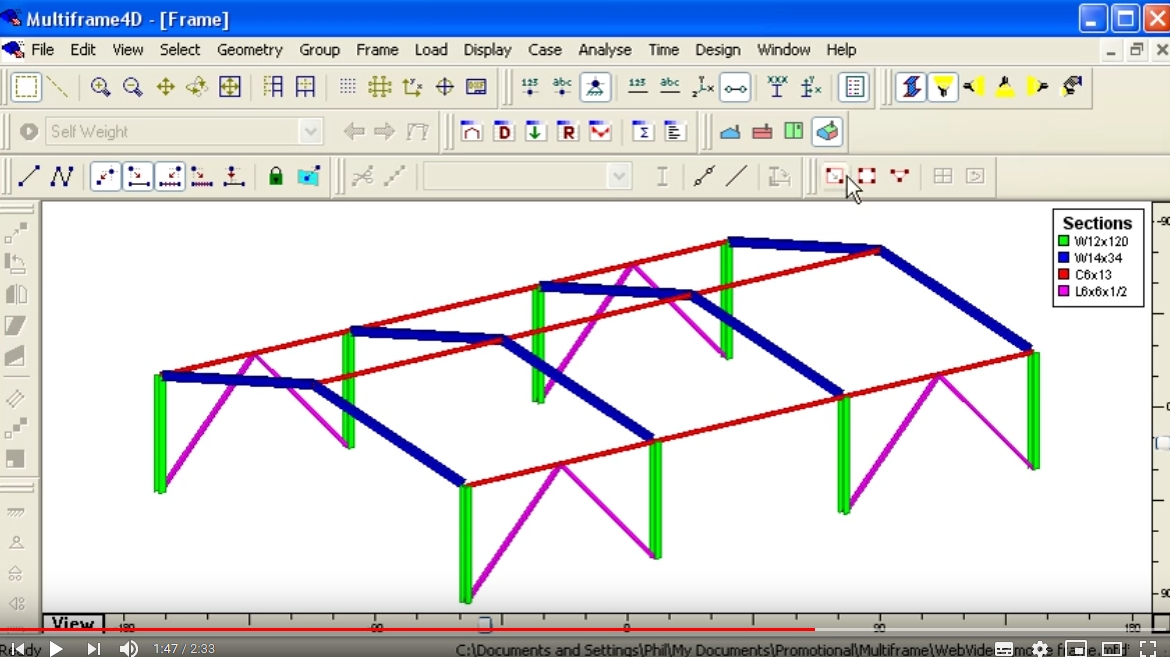Select the scissors cut tool

(362, 176)
